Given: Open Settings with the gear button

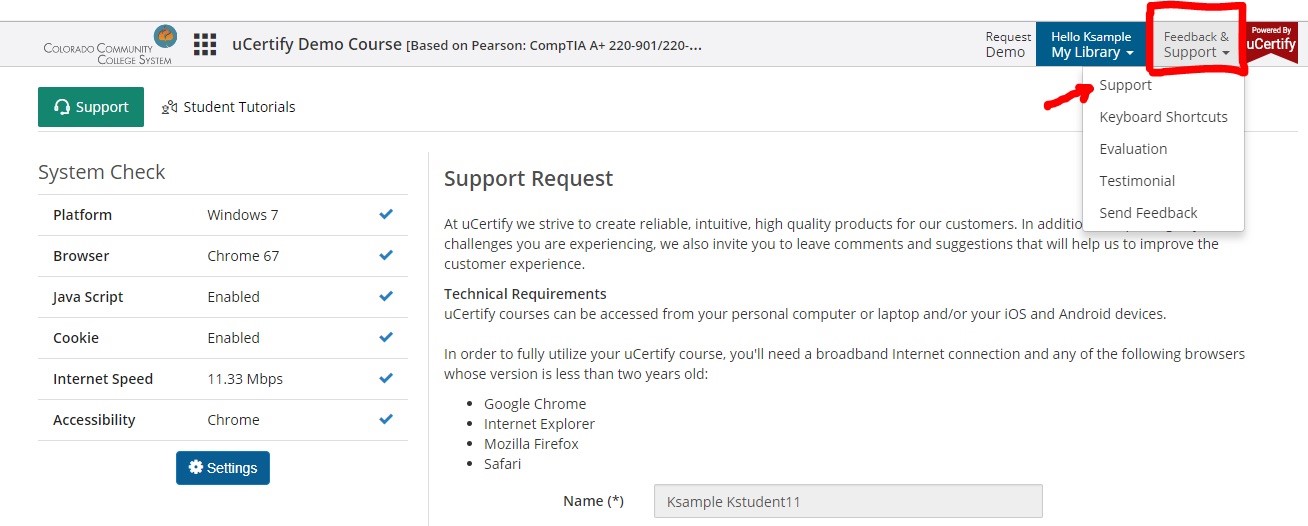Looking at the screenshot, I should pos(223,468).
